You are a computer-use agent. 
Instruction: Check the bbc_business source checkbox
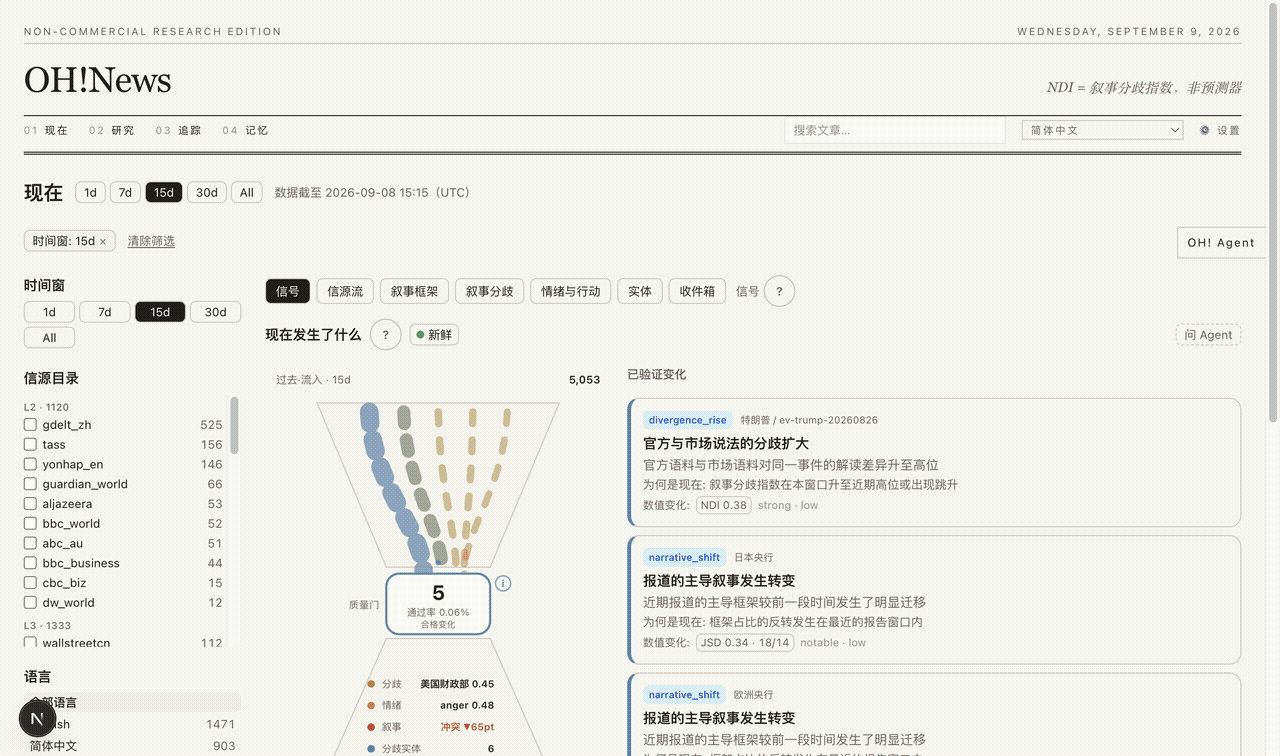[30, 563]
